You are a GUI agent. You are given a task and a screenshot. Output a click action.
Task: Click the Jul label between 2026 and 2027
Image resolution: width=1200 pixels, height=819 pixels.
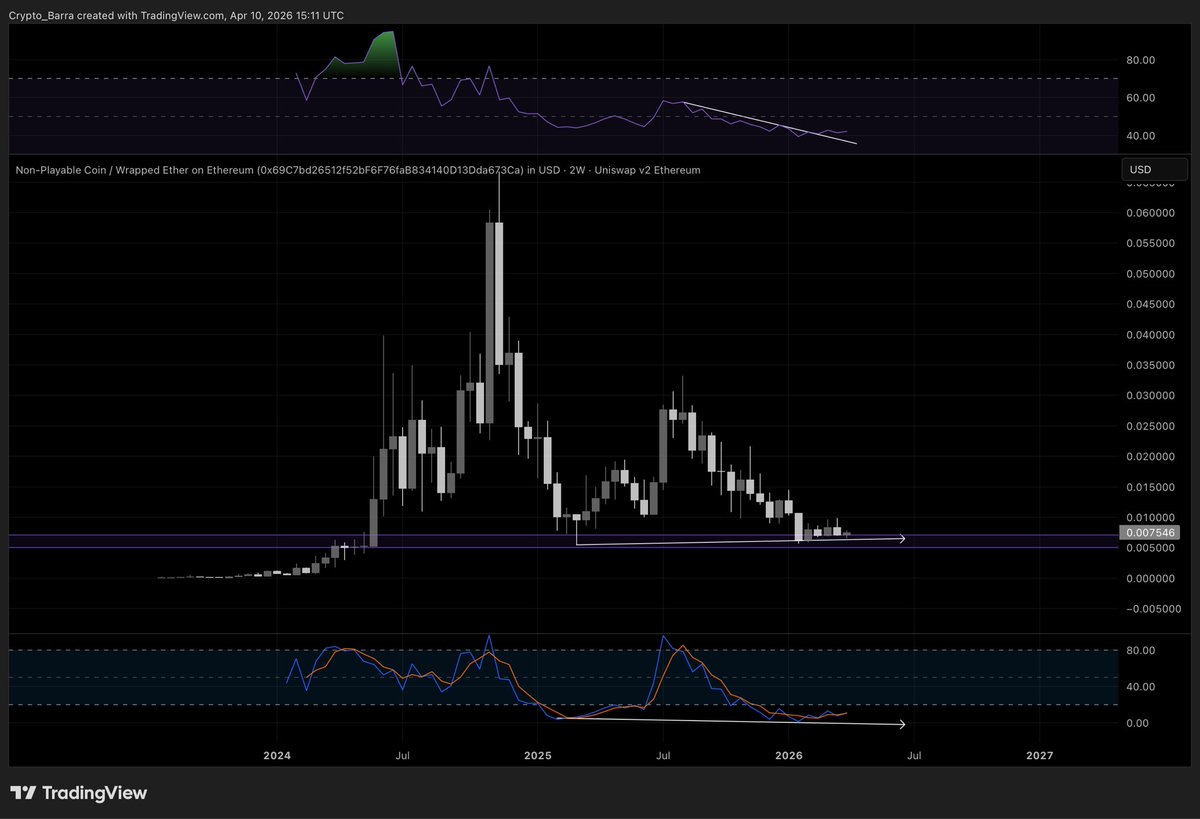(x=913, y=755)
